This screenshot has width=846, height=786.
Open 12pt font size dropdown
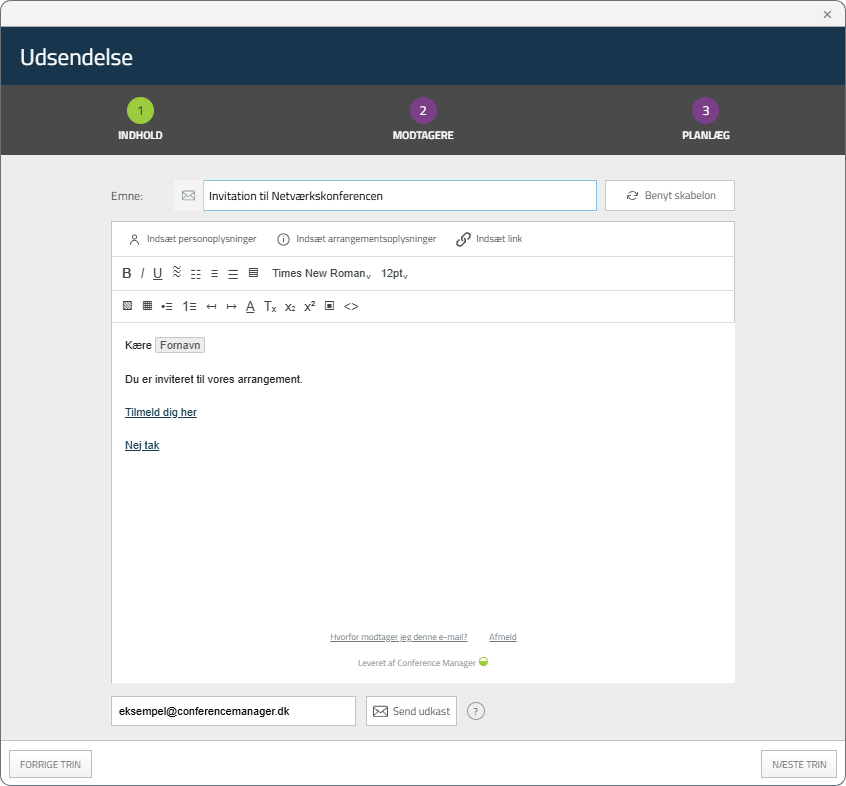[x=394, y=274]
